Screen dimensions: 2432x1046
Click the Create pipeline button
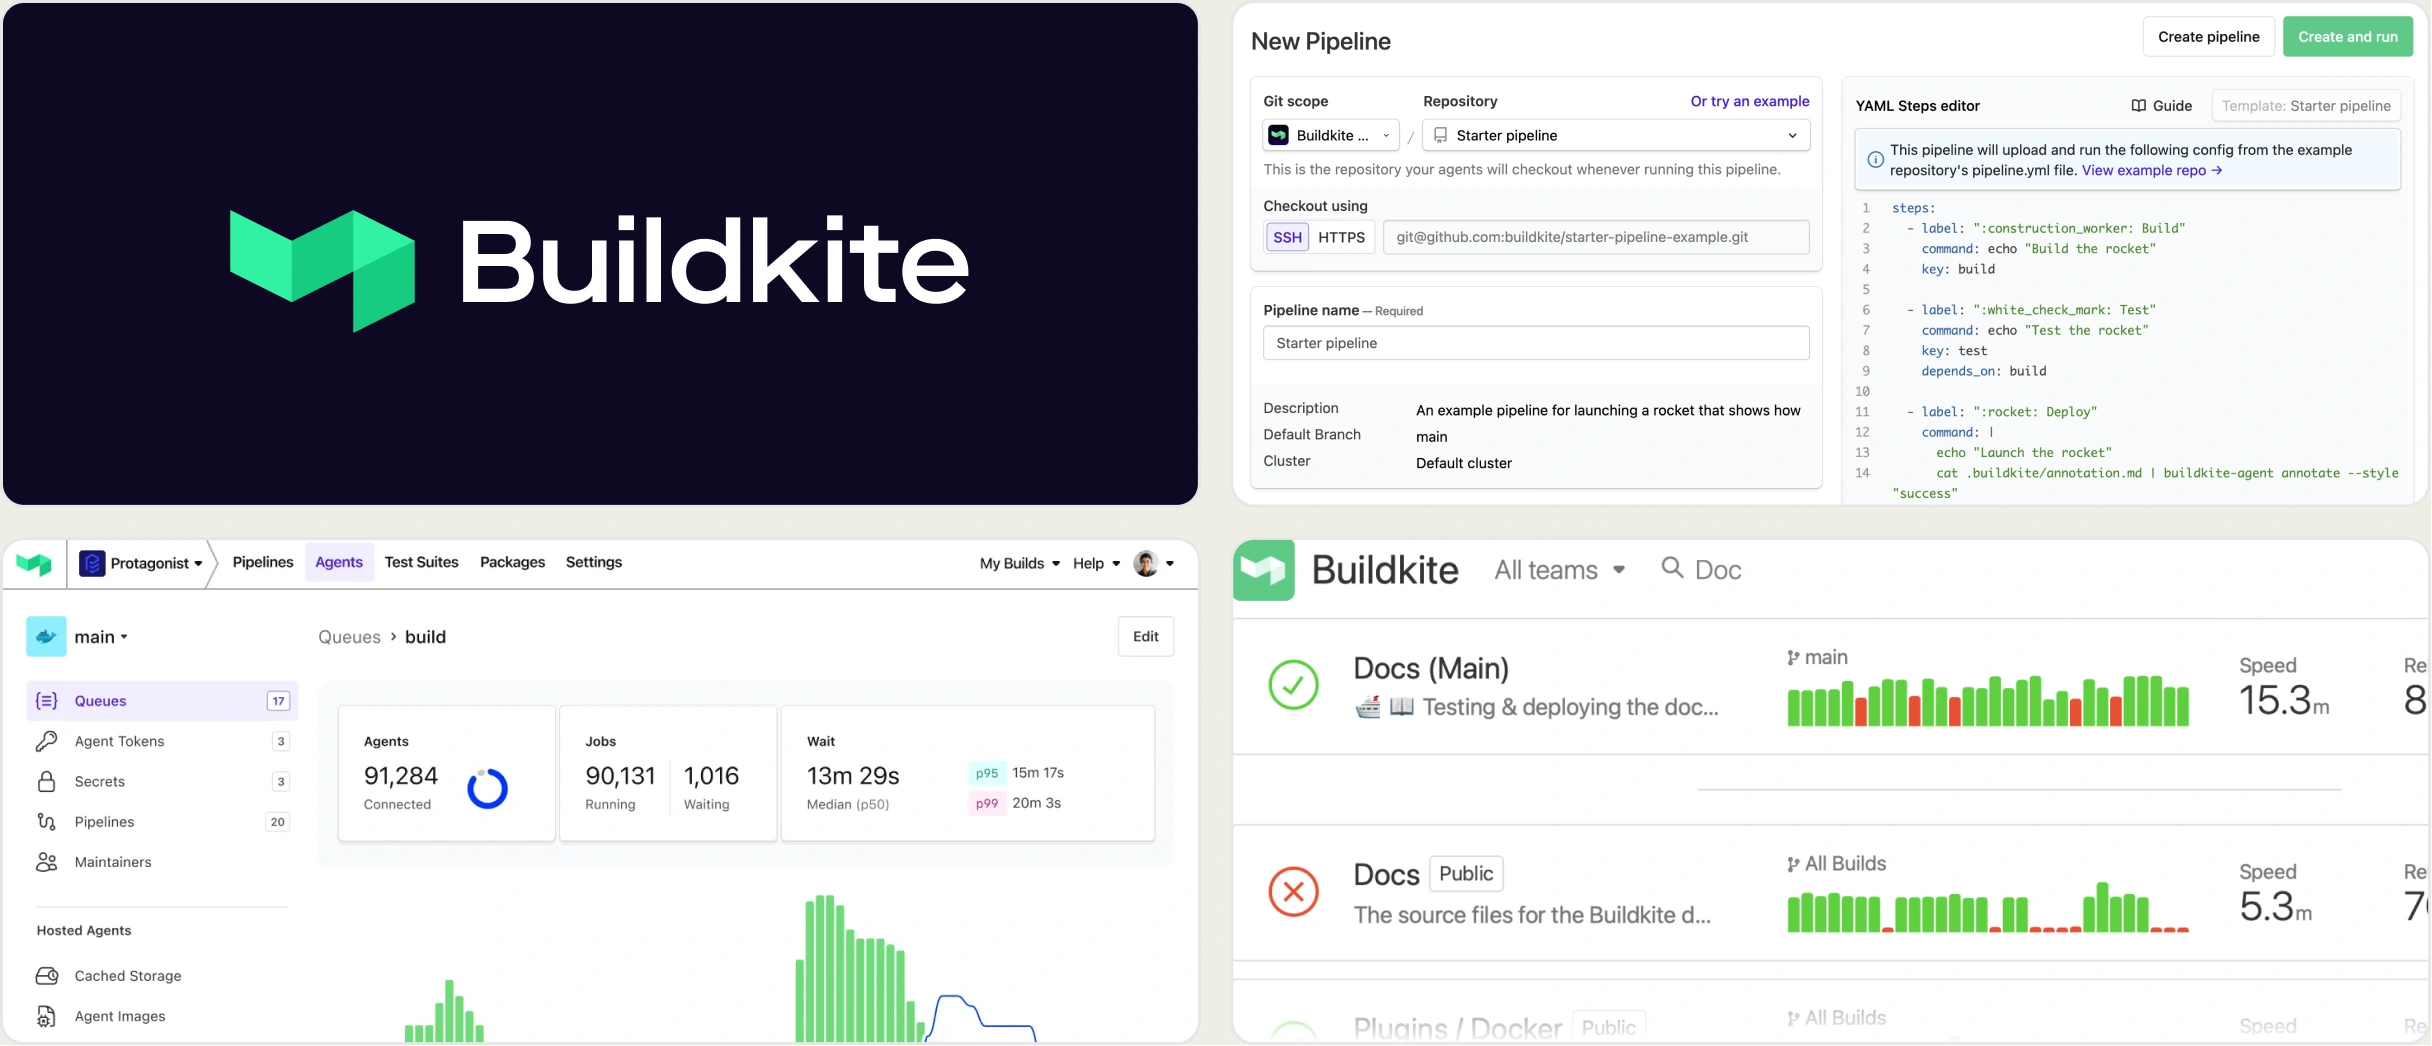(2208, 37)
